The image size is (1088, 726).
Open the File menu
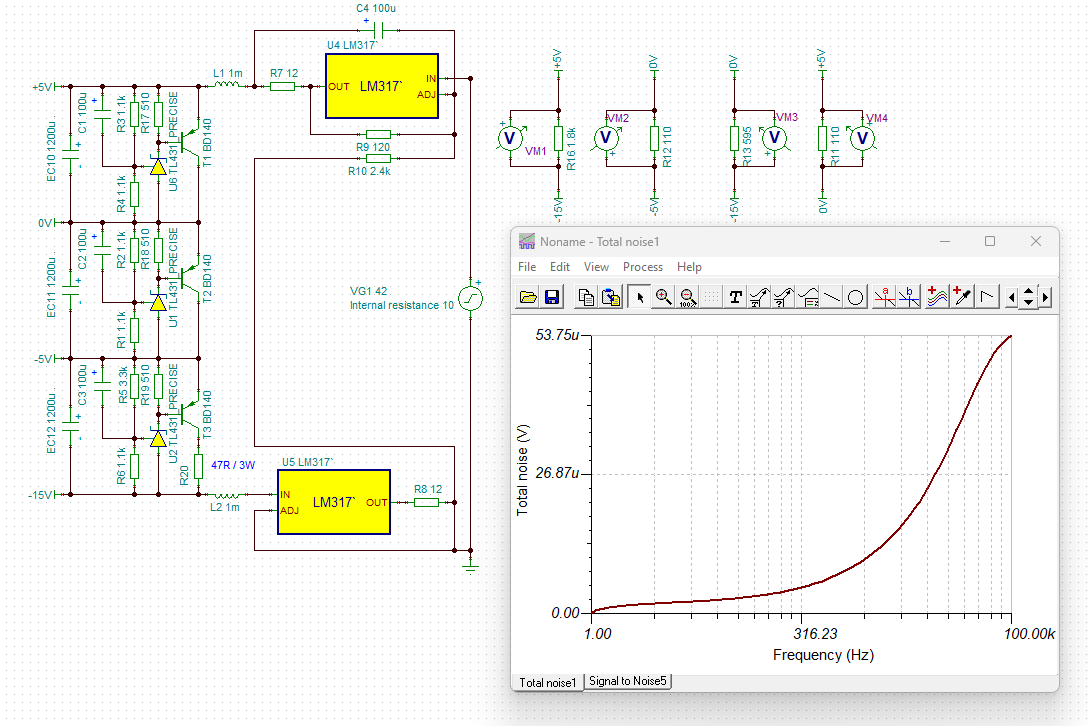(x=527, y=267)
